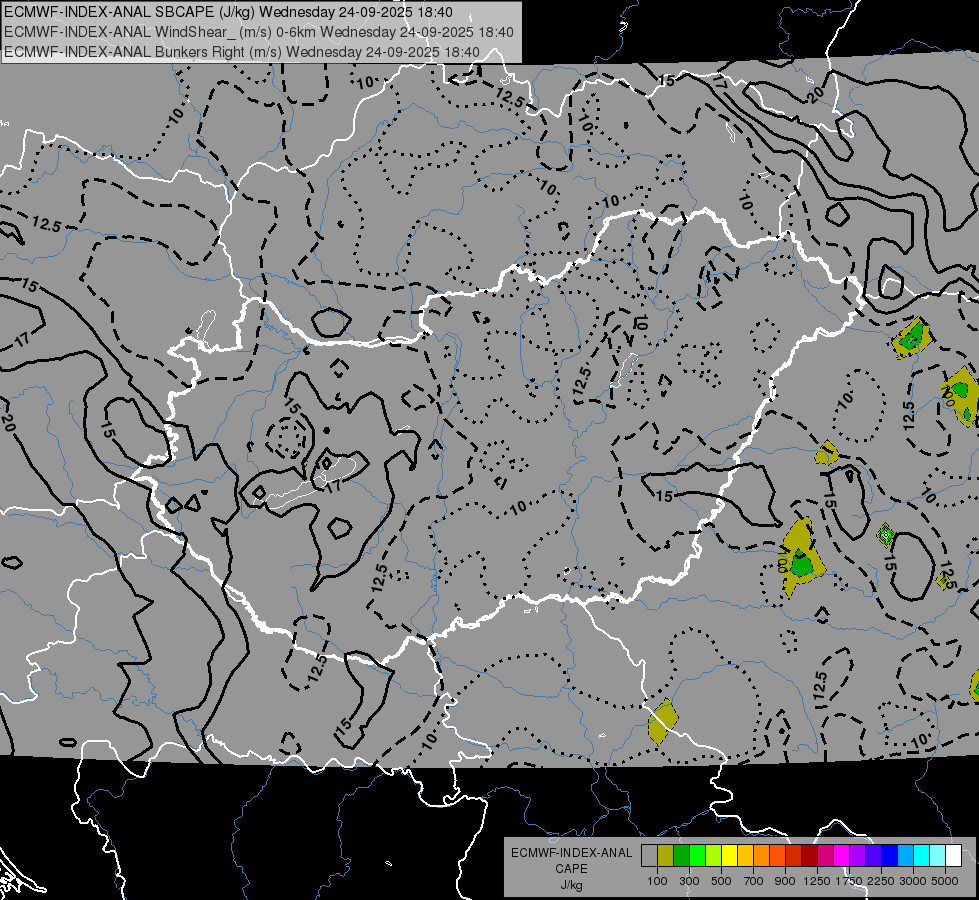Click the 900 value on legend scale
Screen dimensions: 979x900
tap(785, 881)
